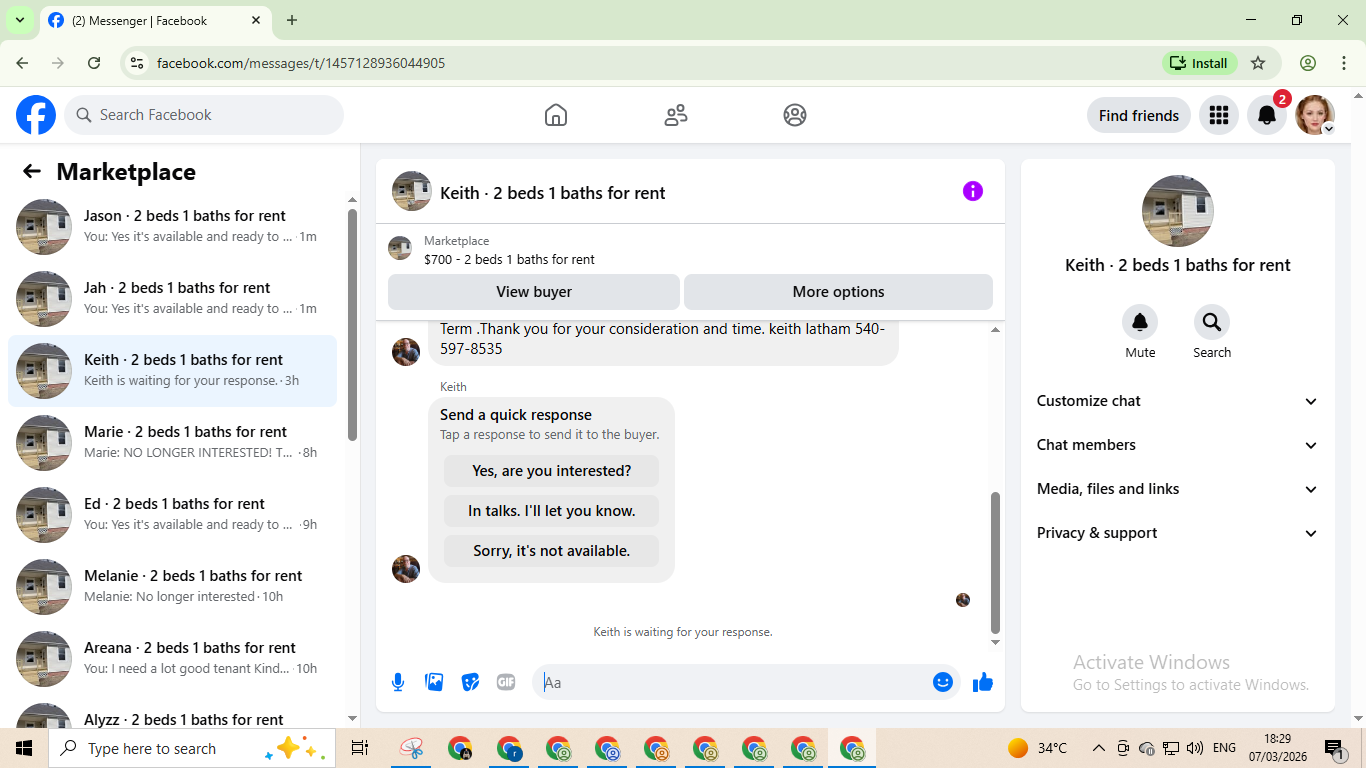Image resolution: width=1366 pixels, height=768 pixels.
Task: Record a voice clip with the microphone
Action: [398, 682]
